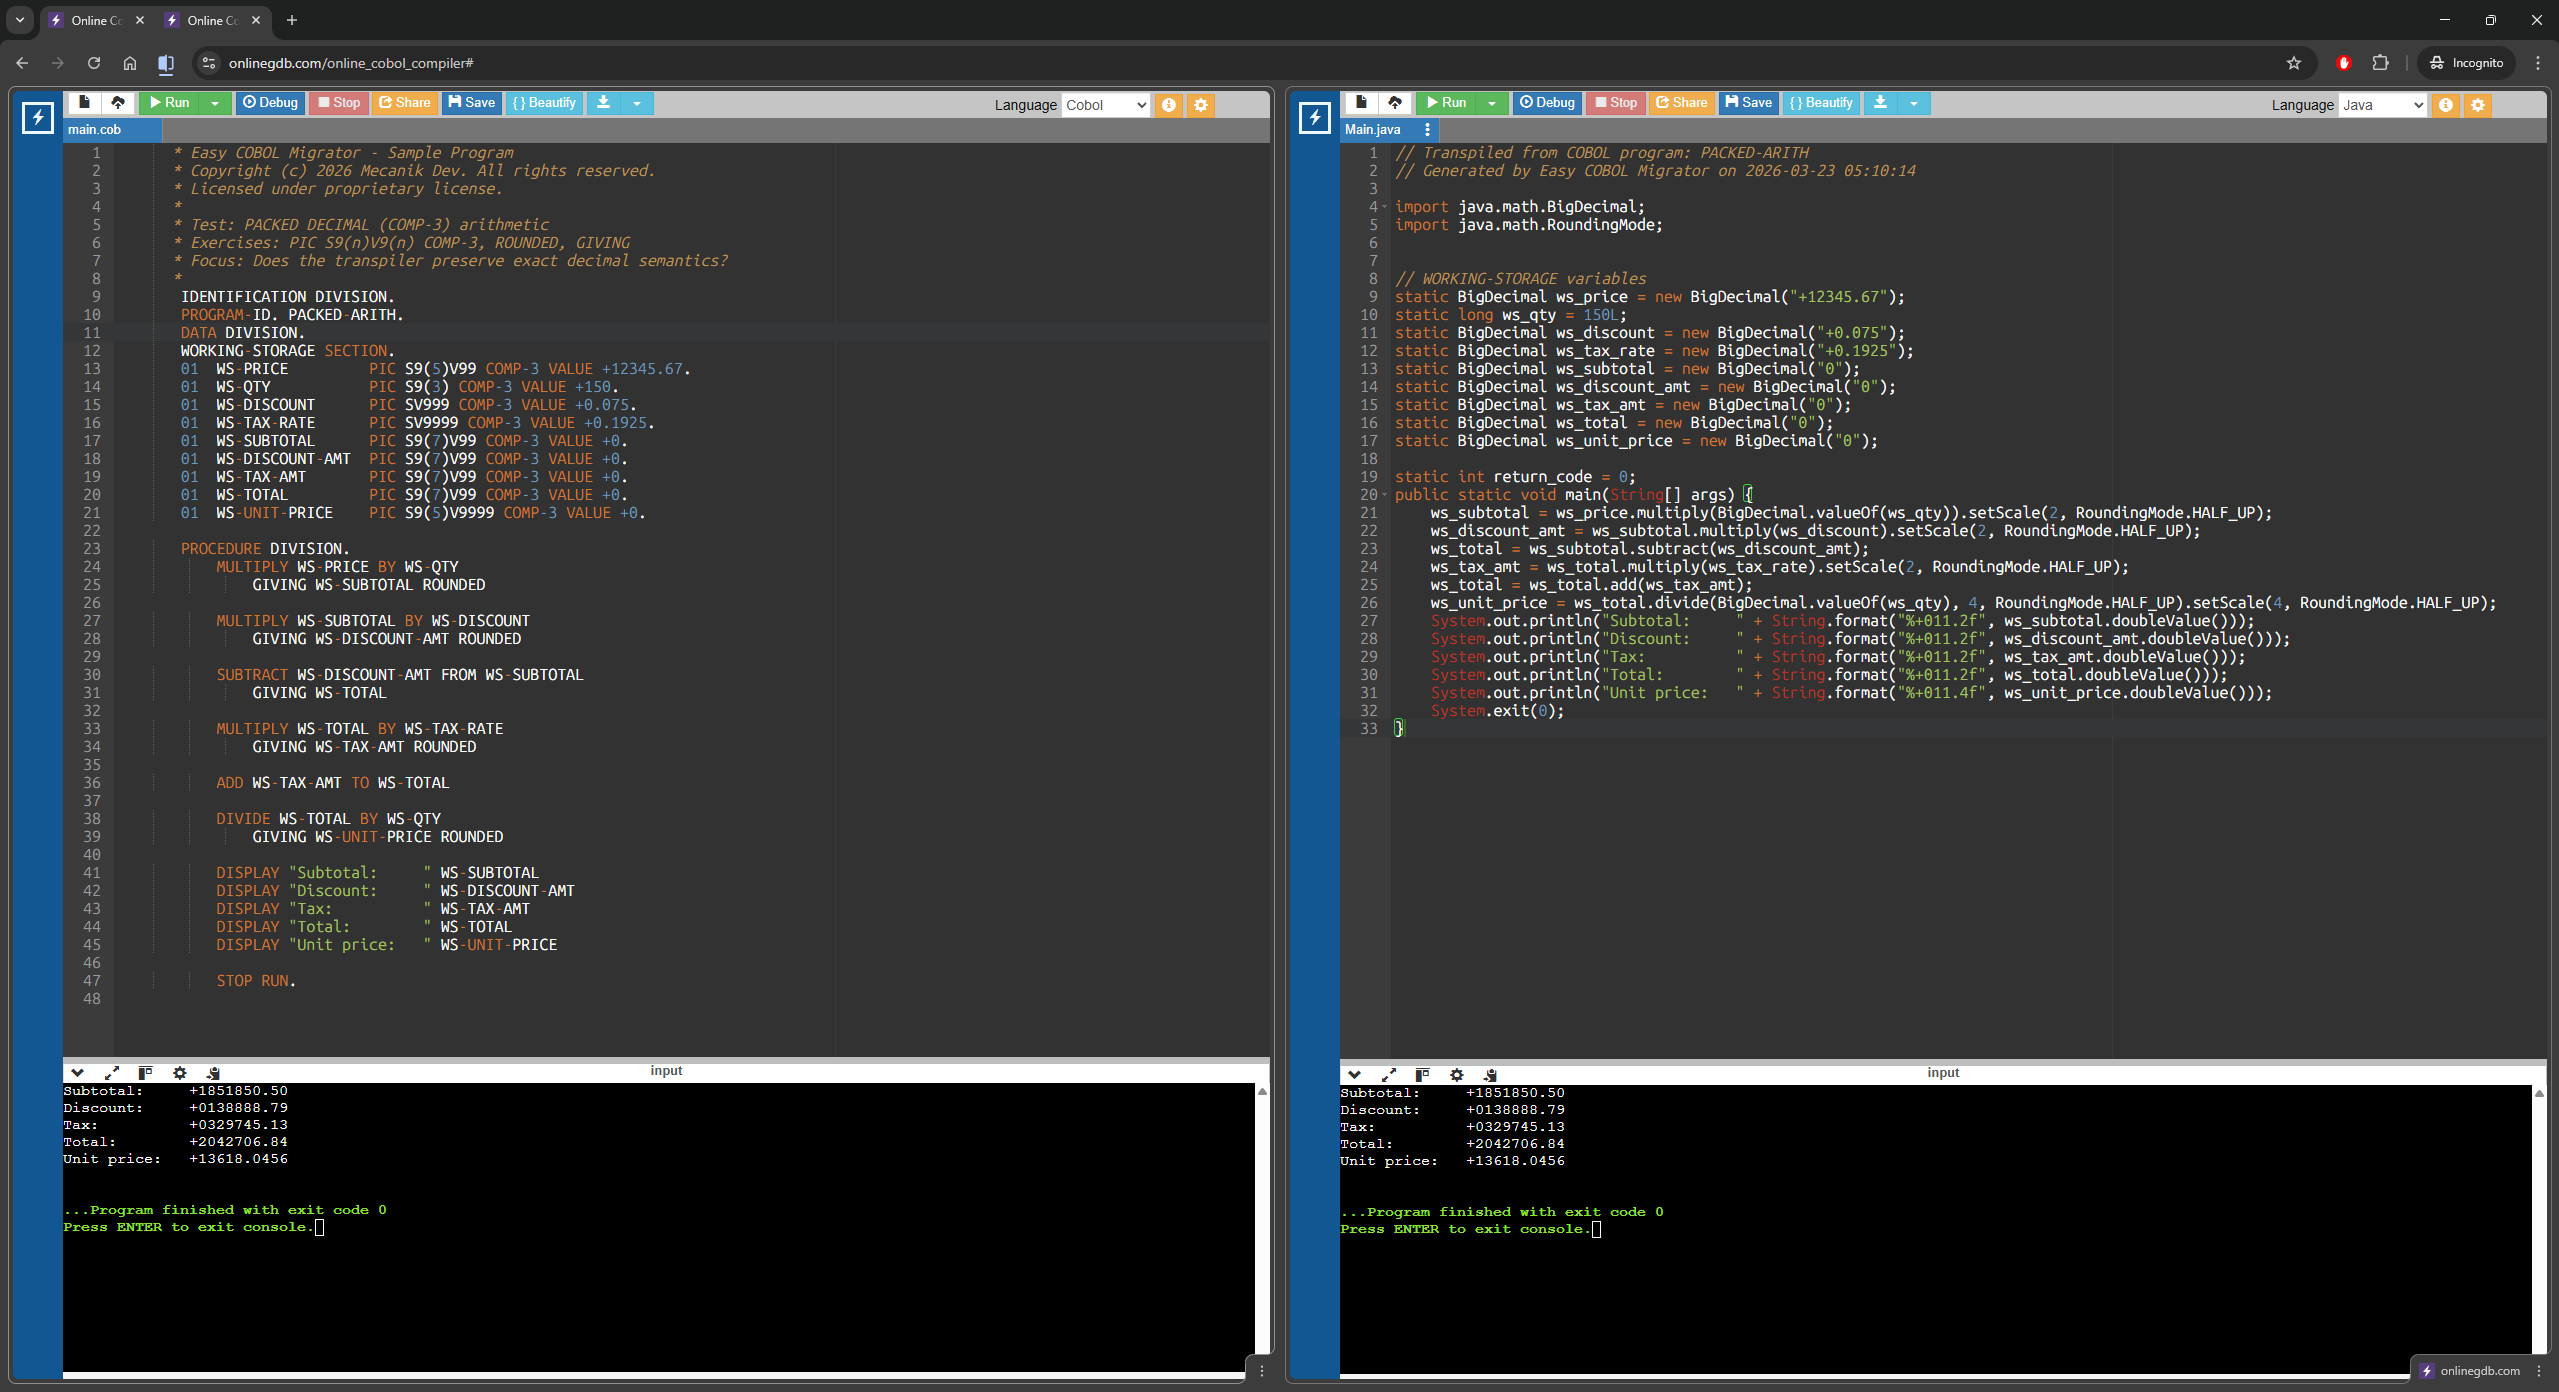Expand the Cobol console to fullscreen
2559x1392 pixels.
[x=112, y=1073]
